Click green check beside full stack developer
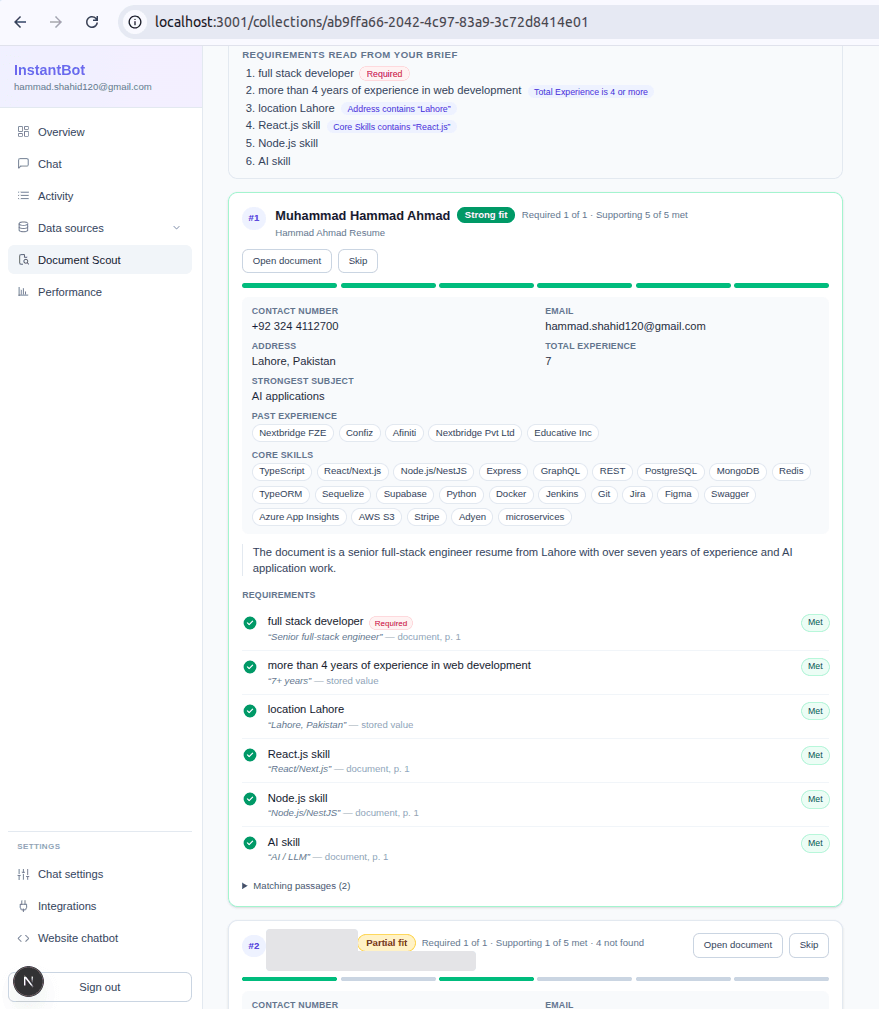879x1009 pixels. click(x=250, y=623)
